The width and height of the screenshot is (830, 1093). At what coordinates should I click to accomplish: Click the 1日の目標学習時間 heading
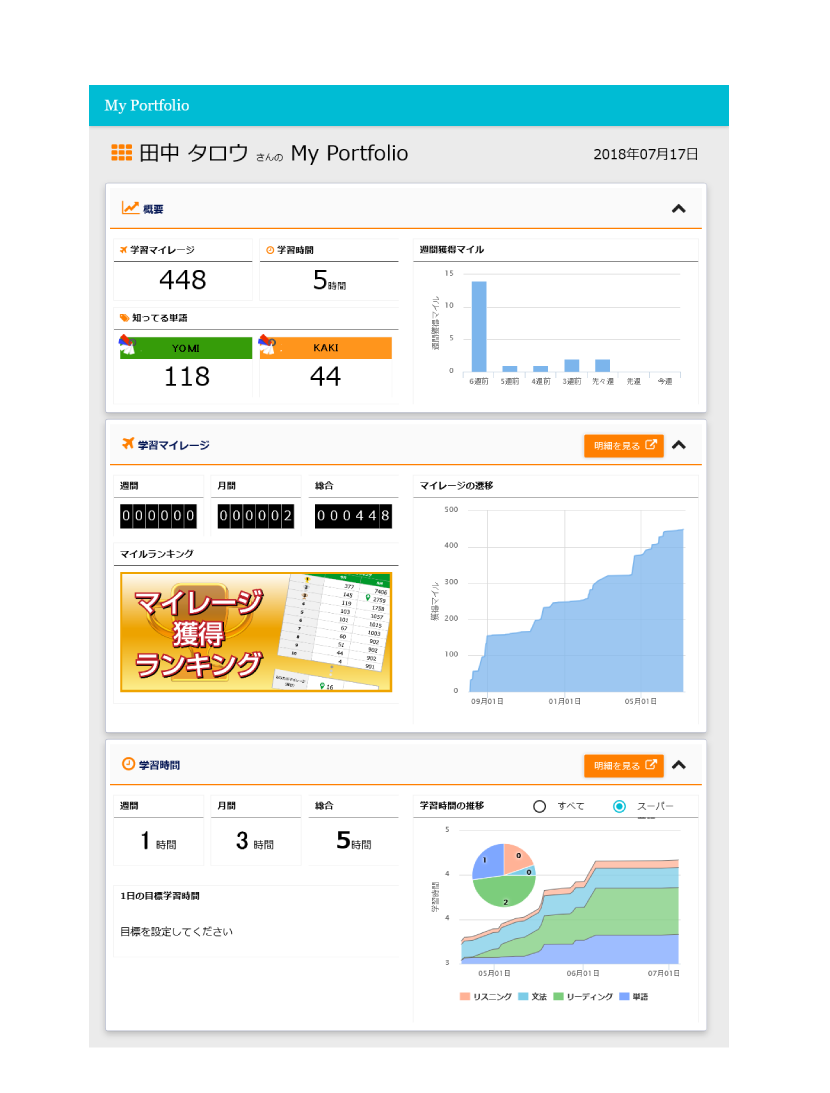pos(160,896)
